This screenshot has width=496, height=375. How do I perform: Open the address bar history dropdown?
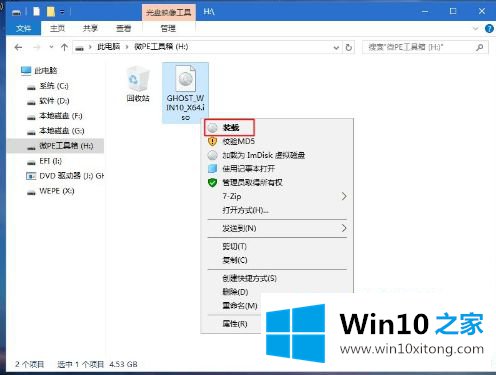(x=336, y=48)
